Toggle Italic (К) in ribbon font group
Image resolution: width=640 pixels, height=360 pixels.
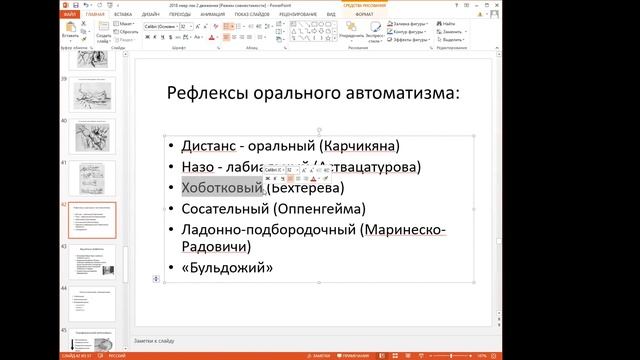[x=155, y=37]
